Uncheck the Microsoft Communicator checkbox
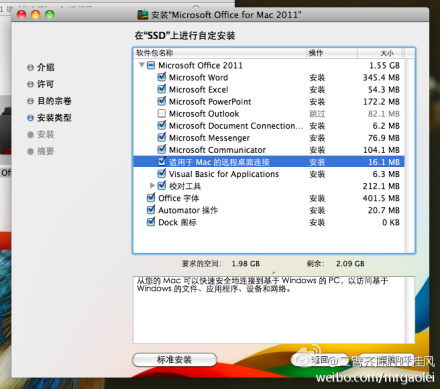440x389 pixels. (x=162, y=149)
